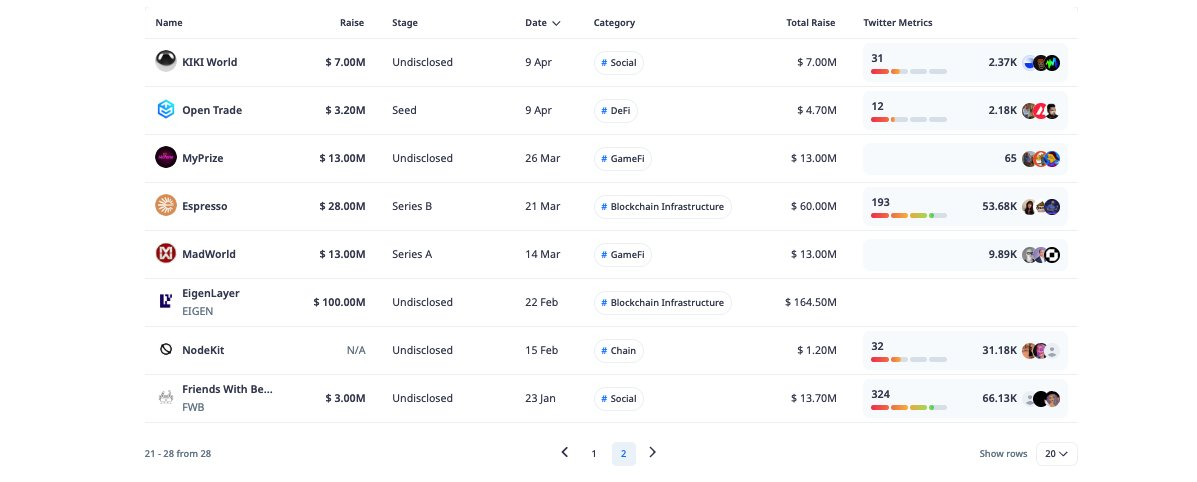Image resolution: width=1197 pixels, height=482 pixels.
Task: Click the EIGEN ticker label
Action: click(198, 312)
